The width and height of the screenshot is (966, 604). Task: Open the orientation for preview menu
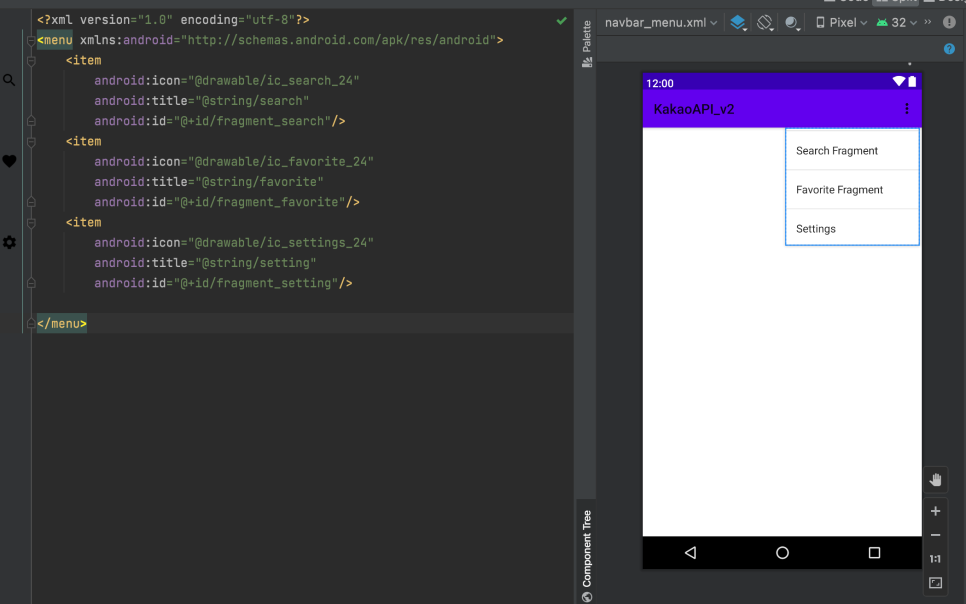click(765, 23)
